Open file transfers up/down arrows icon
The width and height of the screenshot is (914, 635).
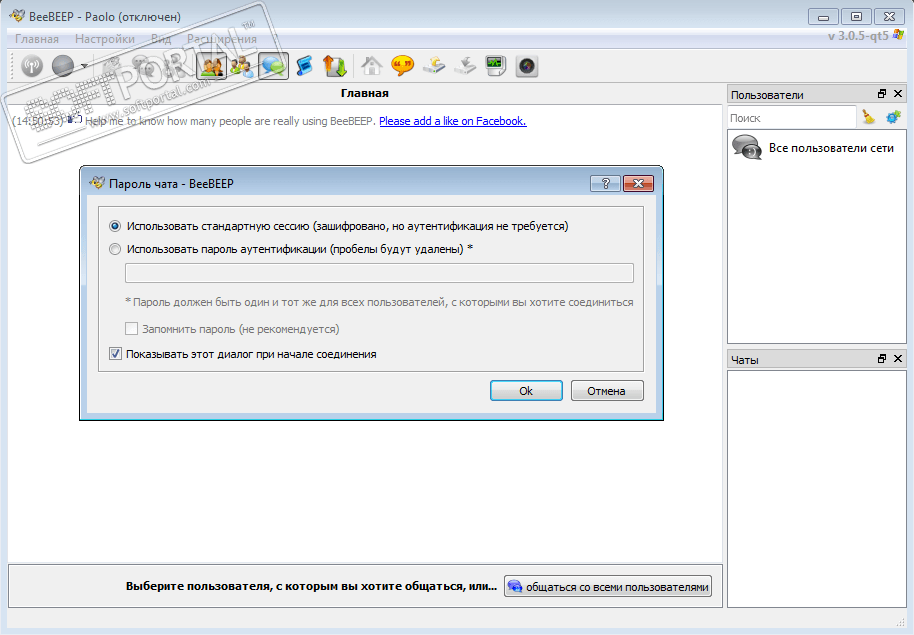pos(335,66)
